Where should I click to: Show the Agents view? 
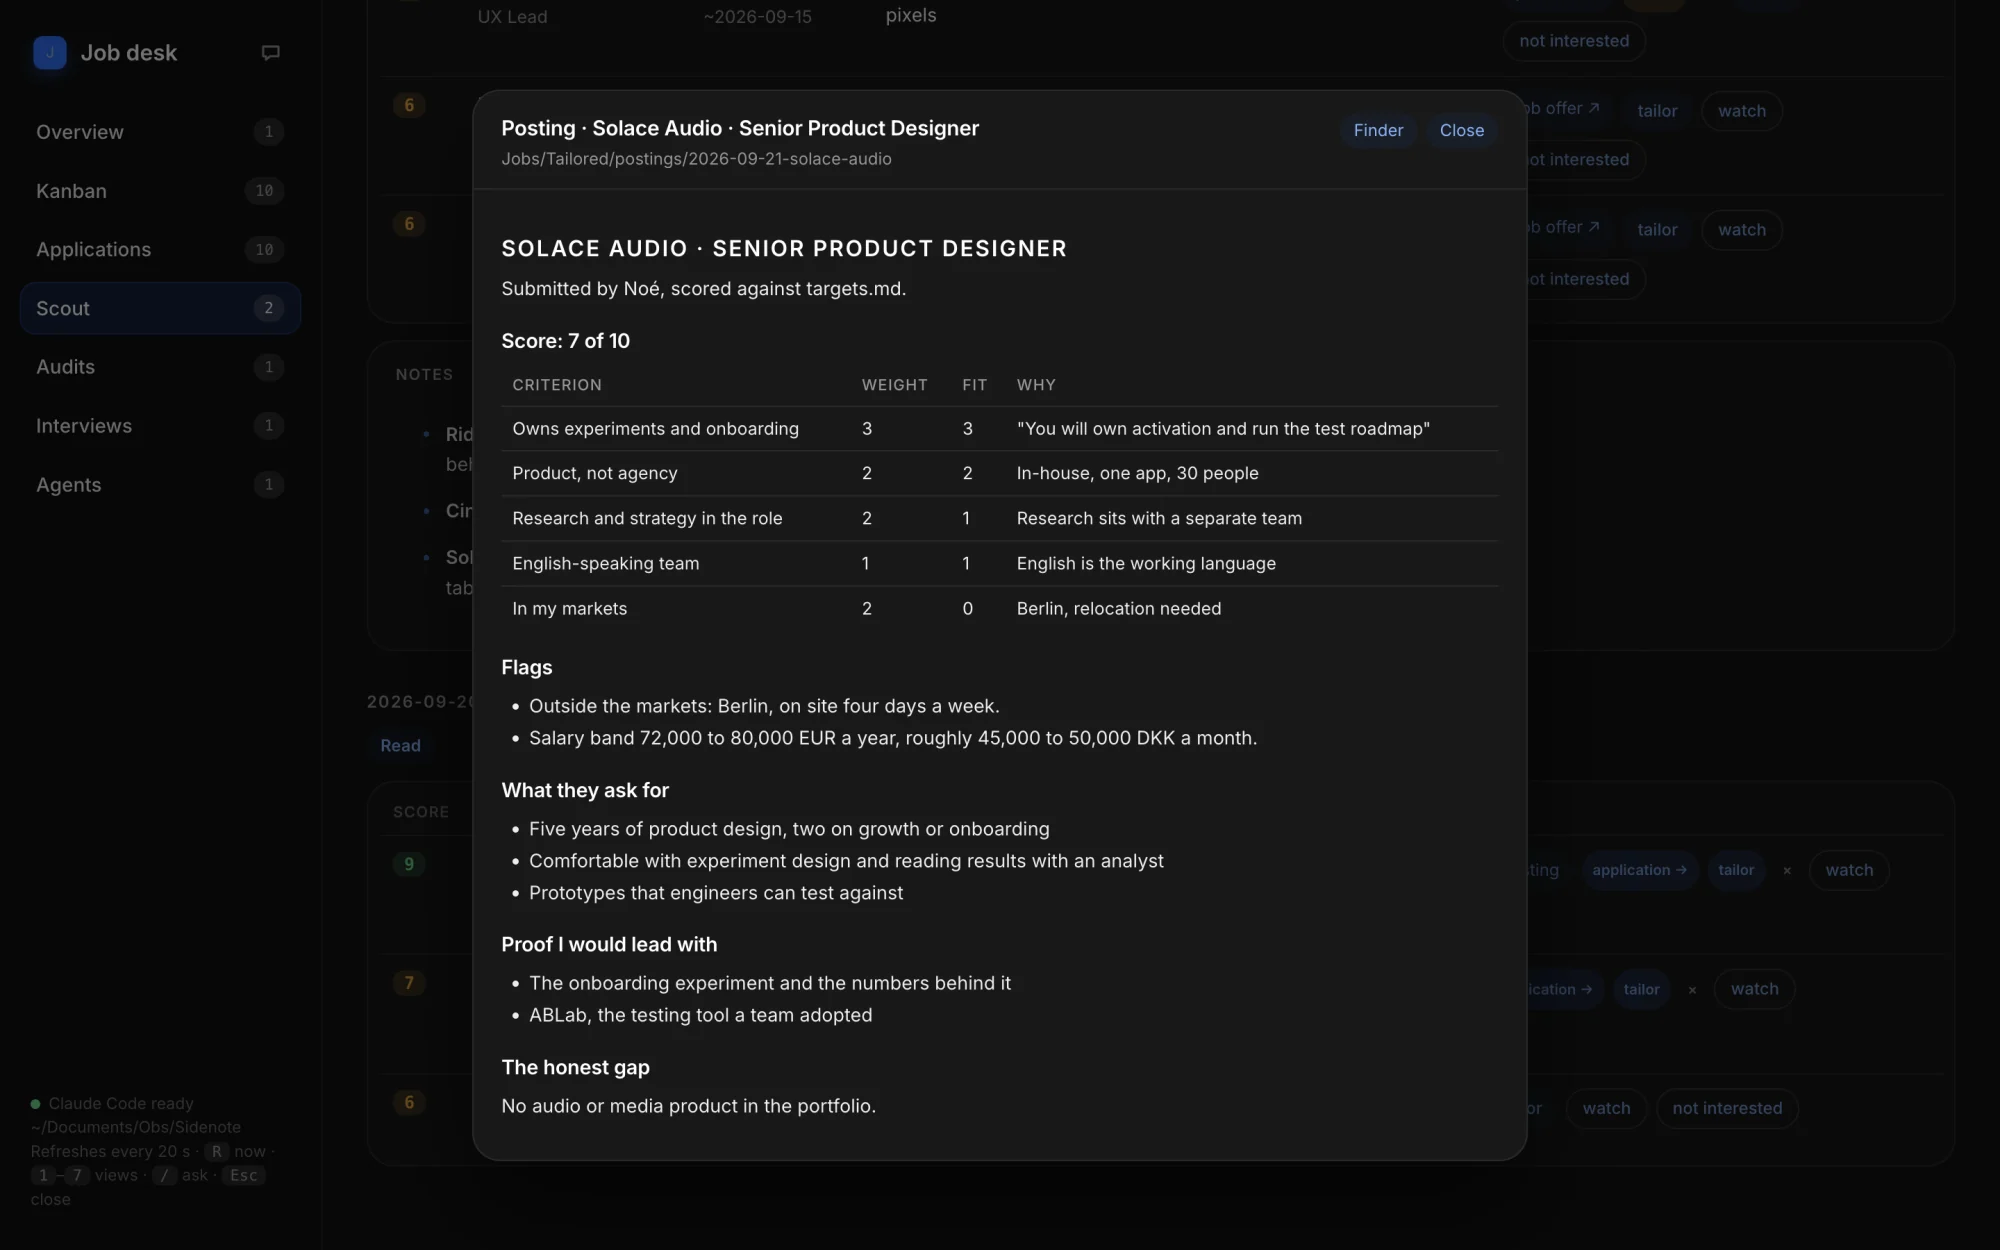(x=160, y=485)
